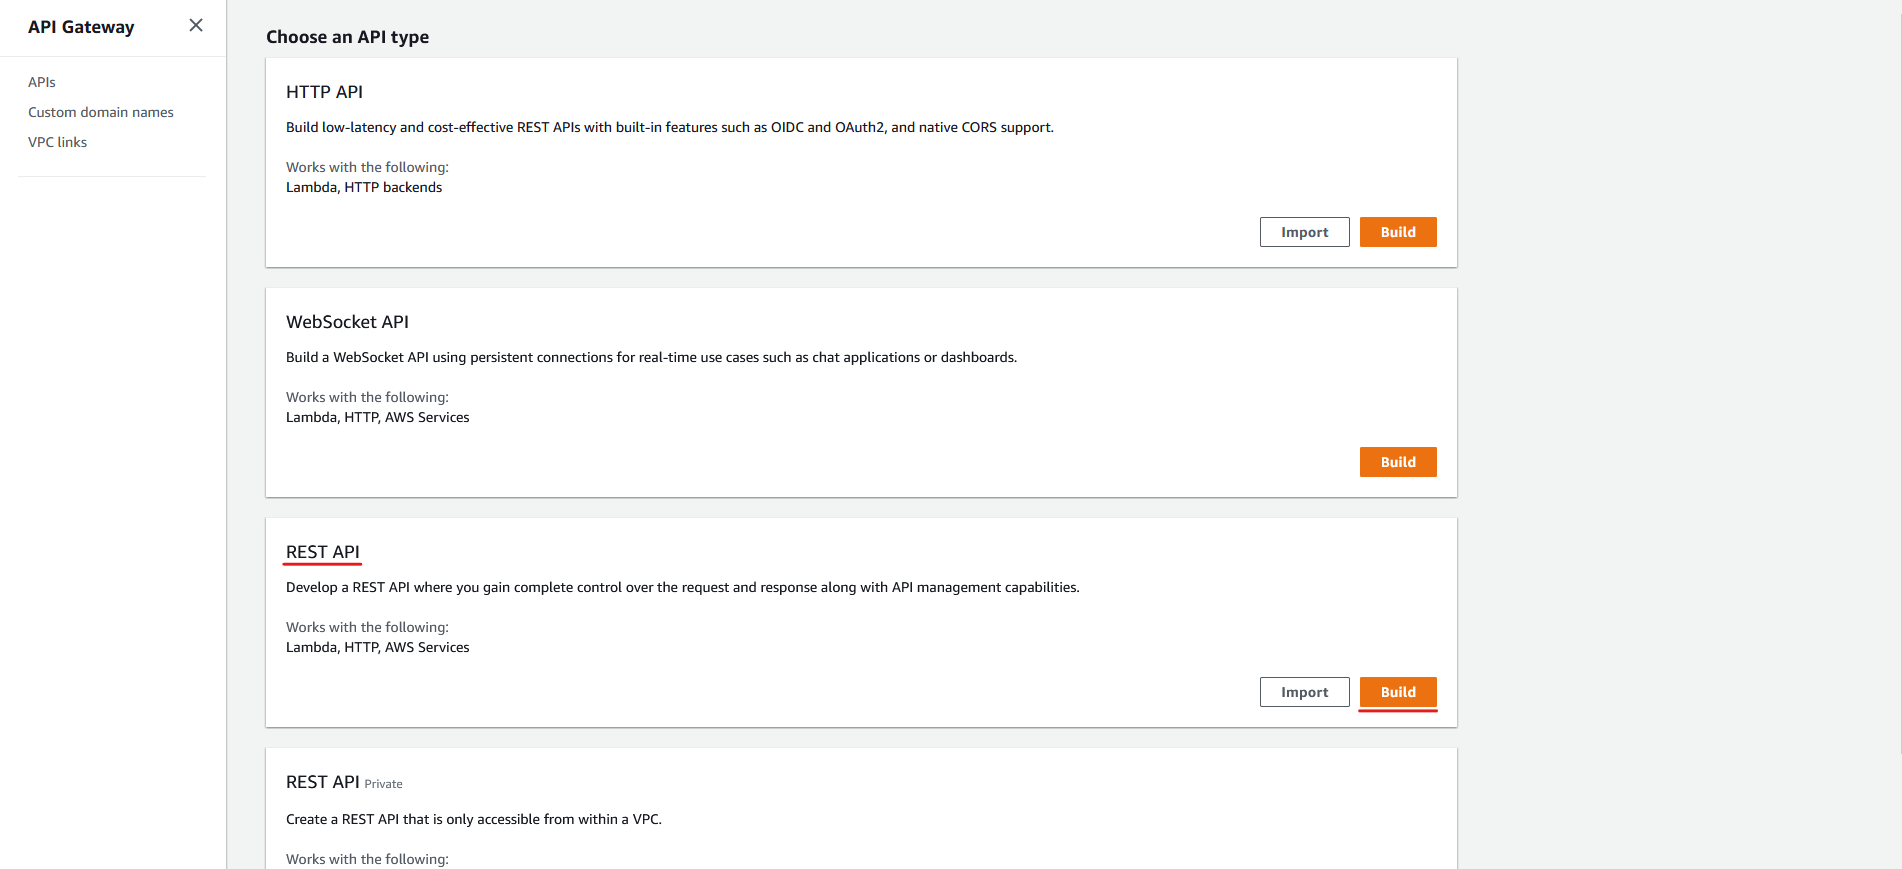Click the 'REST API Private' card title
Viewport: 1902px width, 869px height.
click(x=344, y=782)
